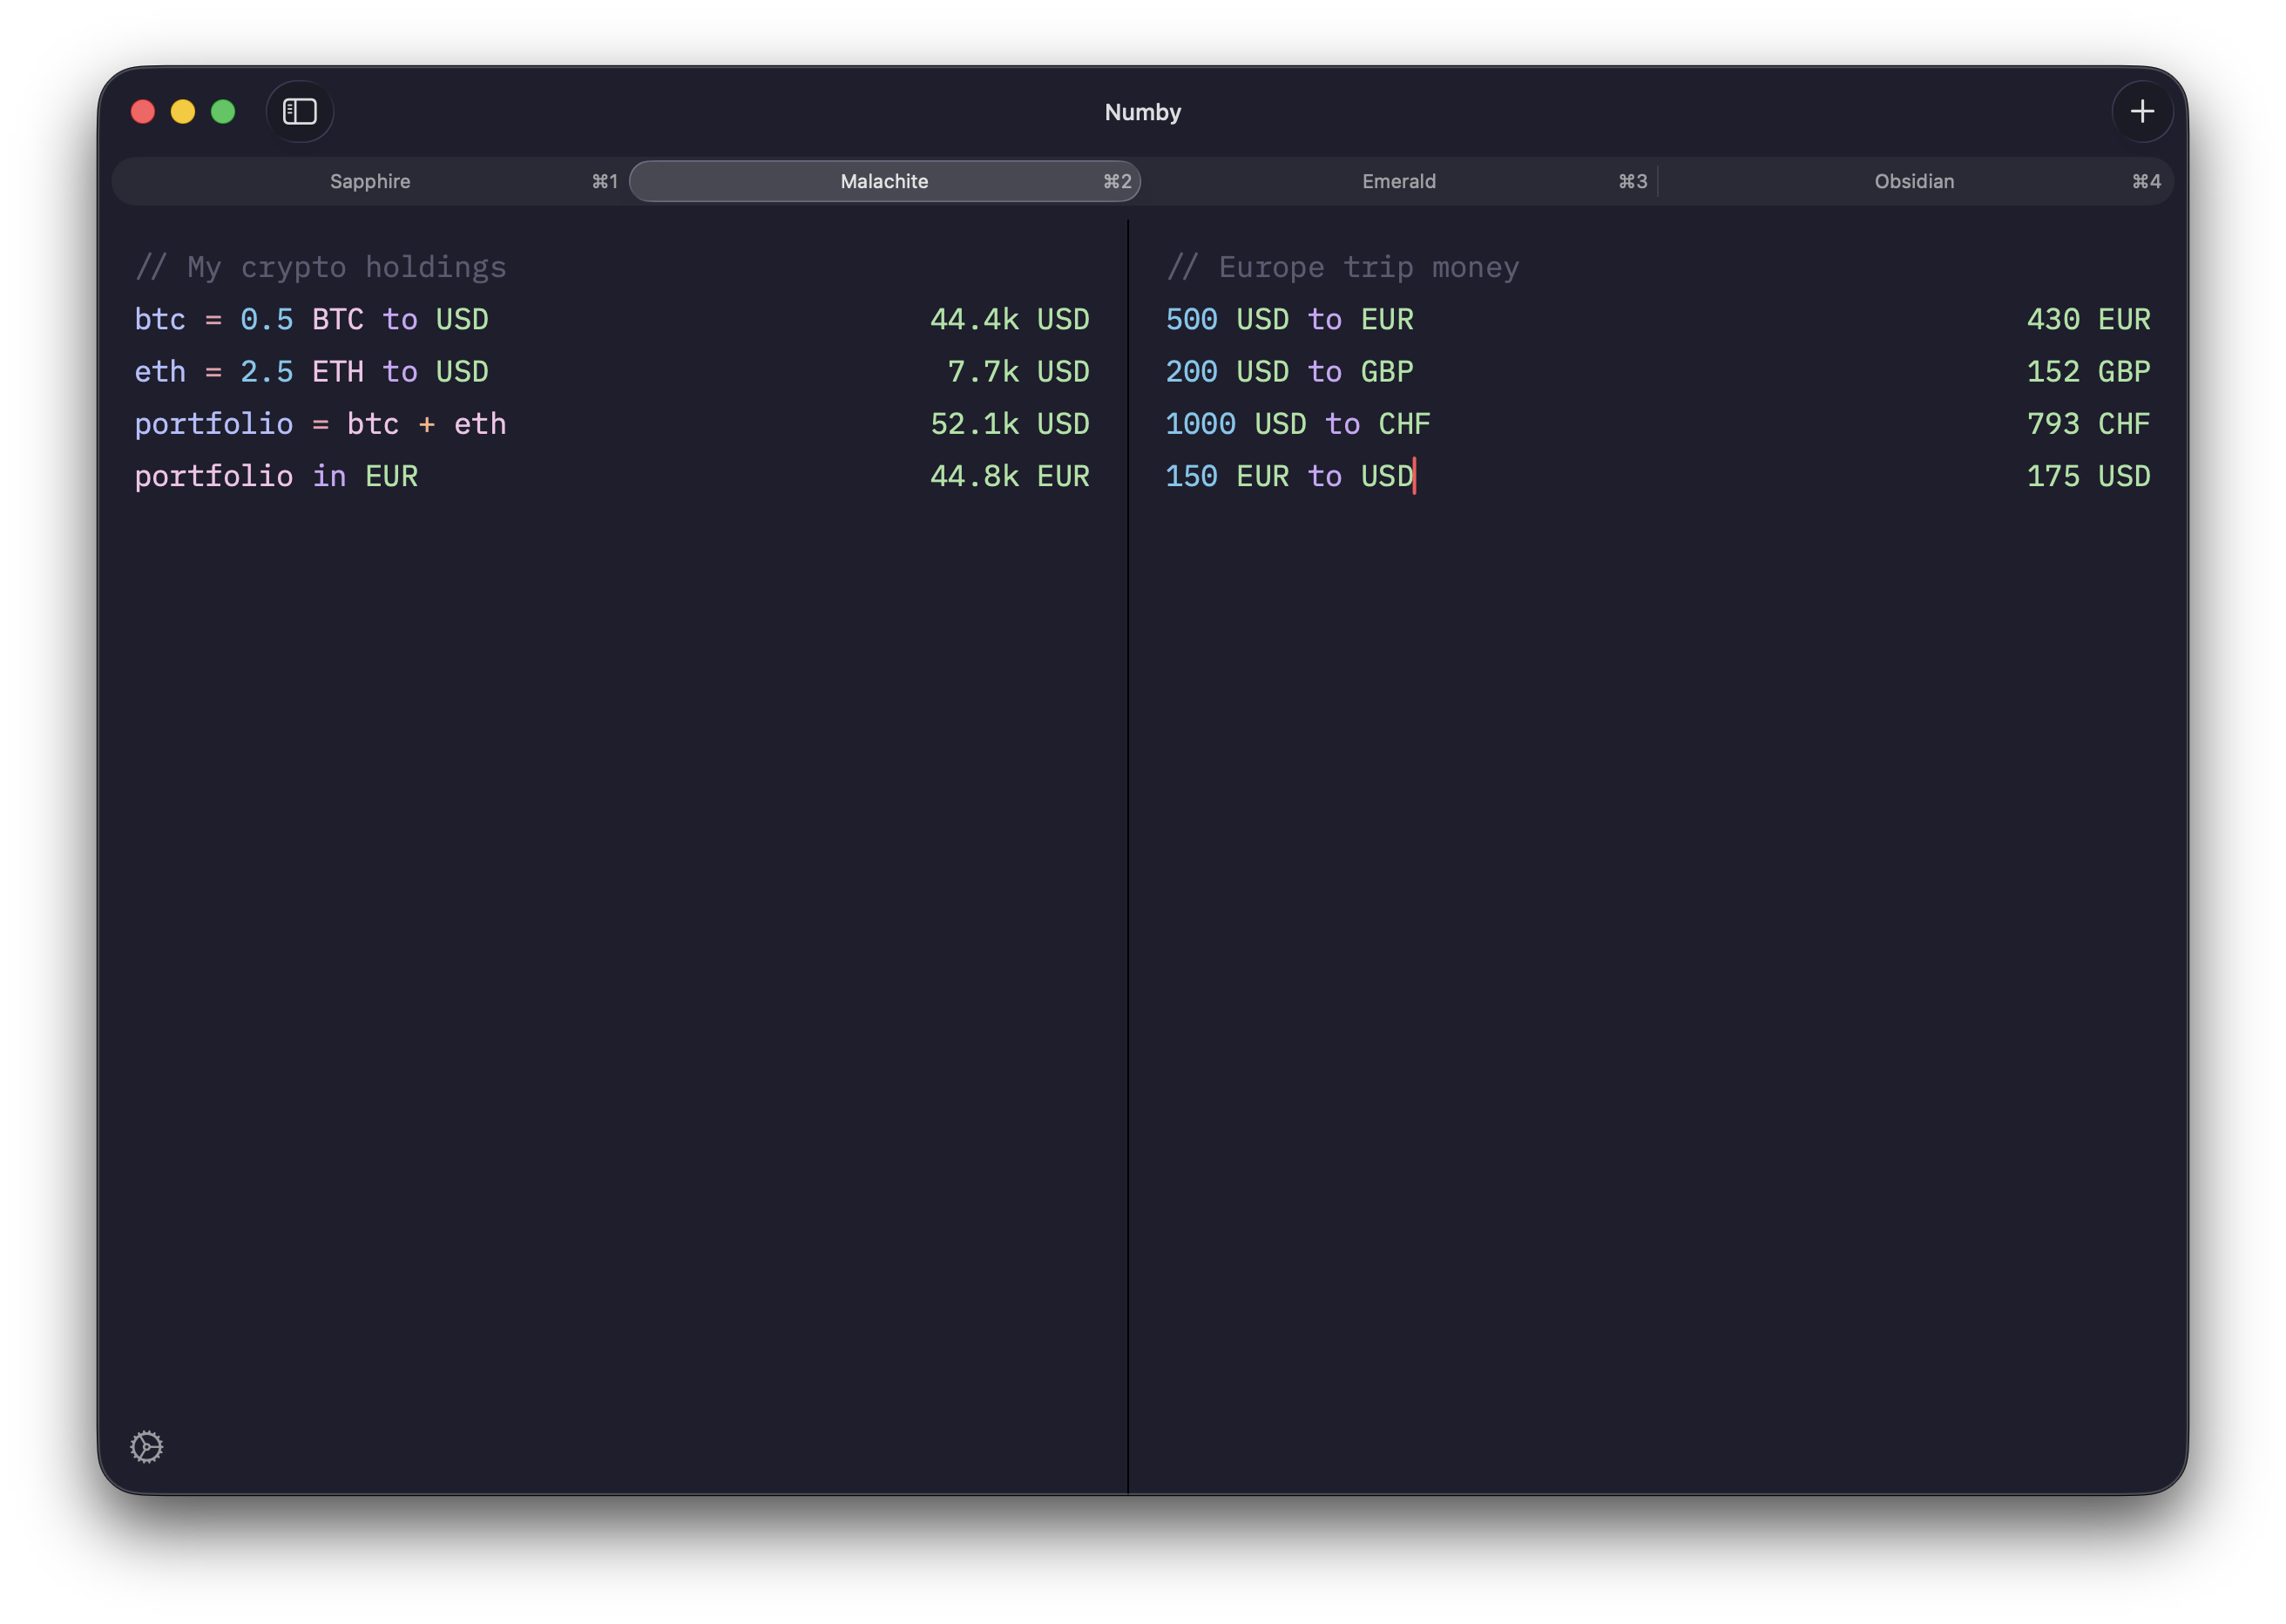This screenshot has width=2286, height=1624.
Task: Click the result 793 CHF
Action: pyautogui.click(x=2086, y=423)
